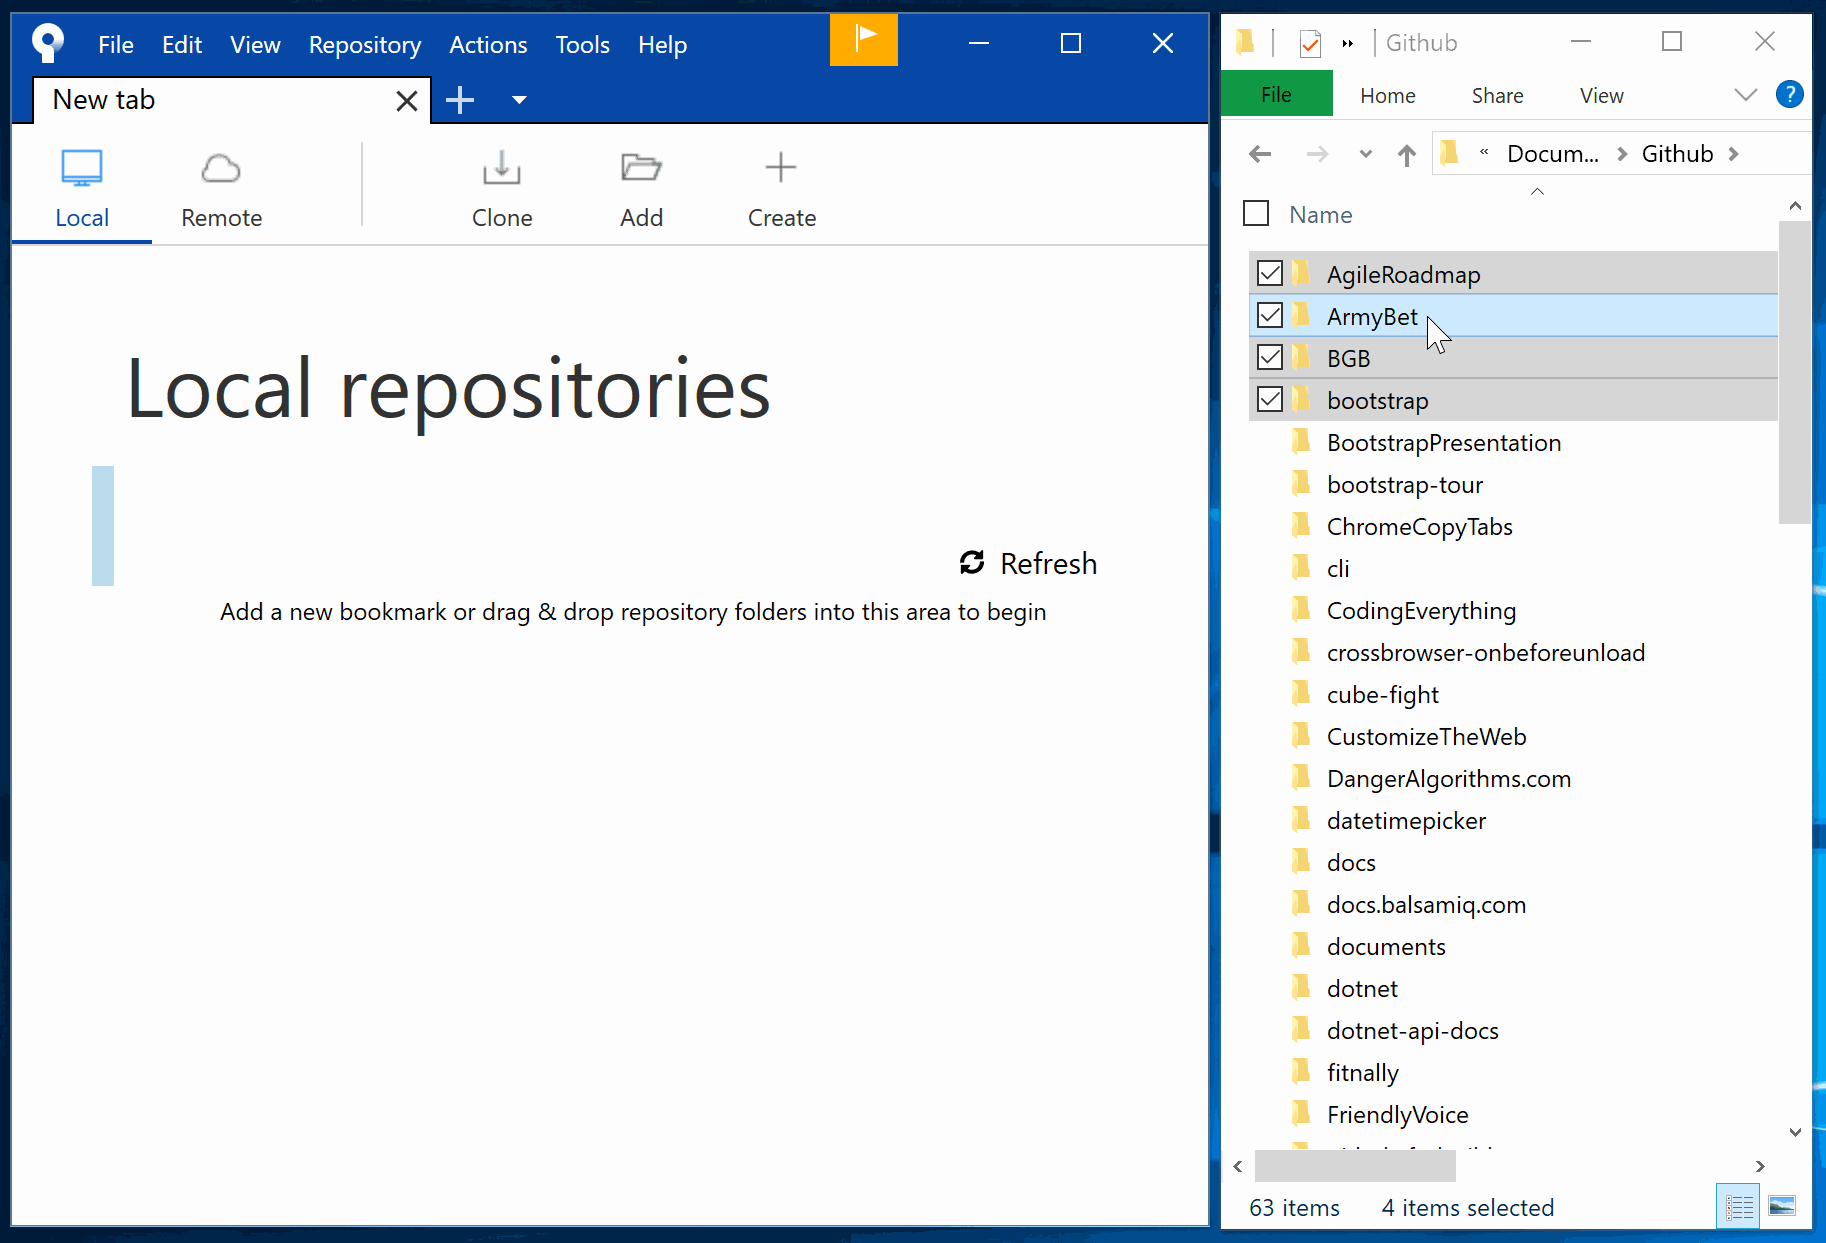1826x1243 pixels.
Task: Click the Github breadcrumb segment
Action: (x=1678, y=154)
